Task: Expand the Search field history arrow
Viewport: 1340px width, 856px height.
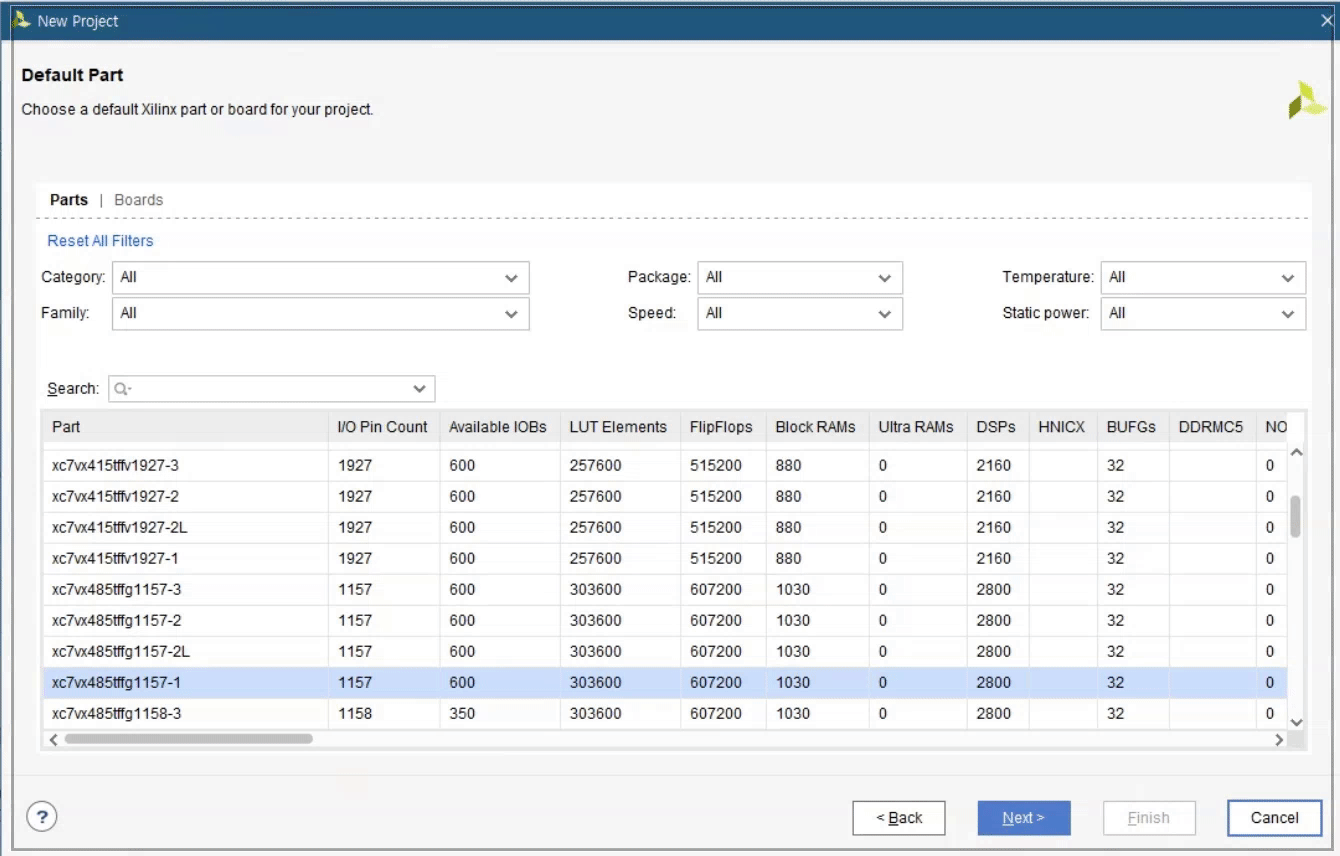Action: click(419, 389)
